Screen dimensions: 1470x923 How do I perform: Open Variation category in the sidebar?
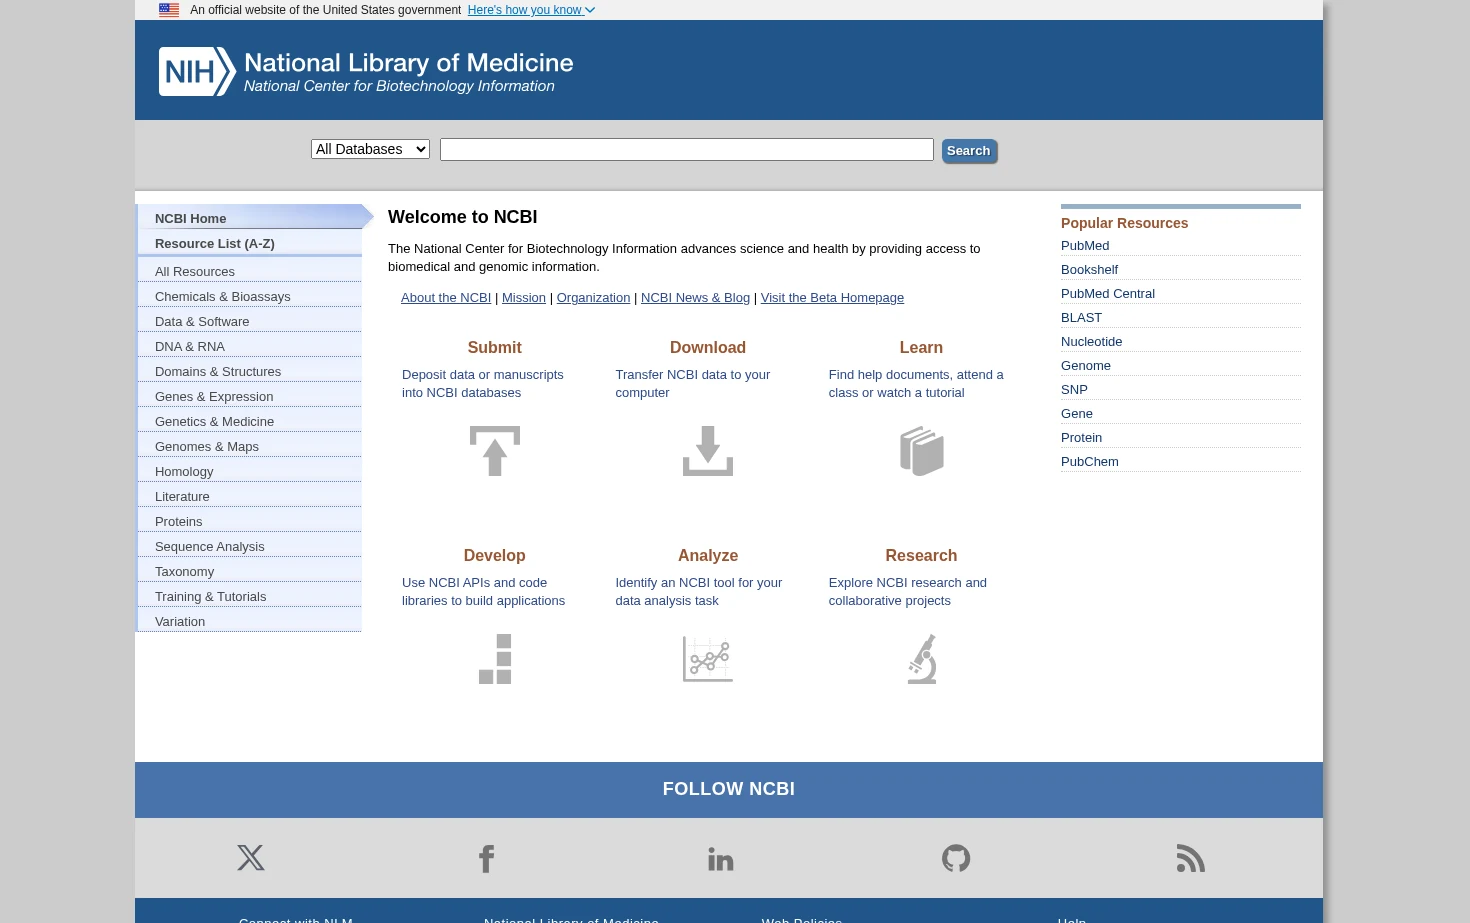250,621
